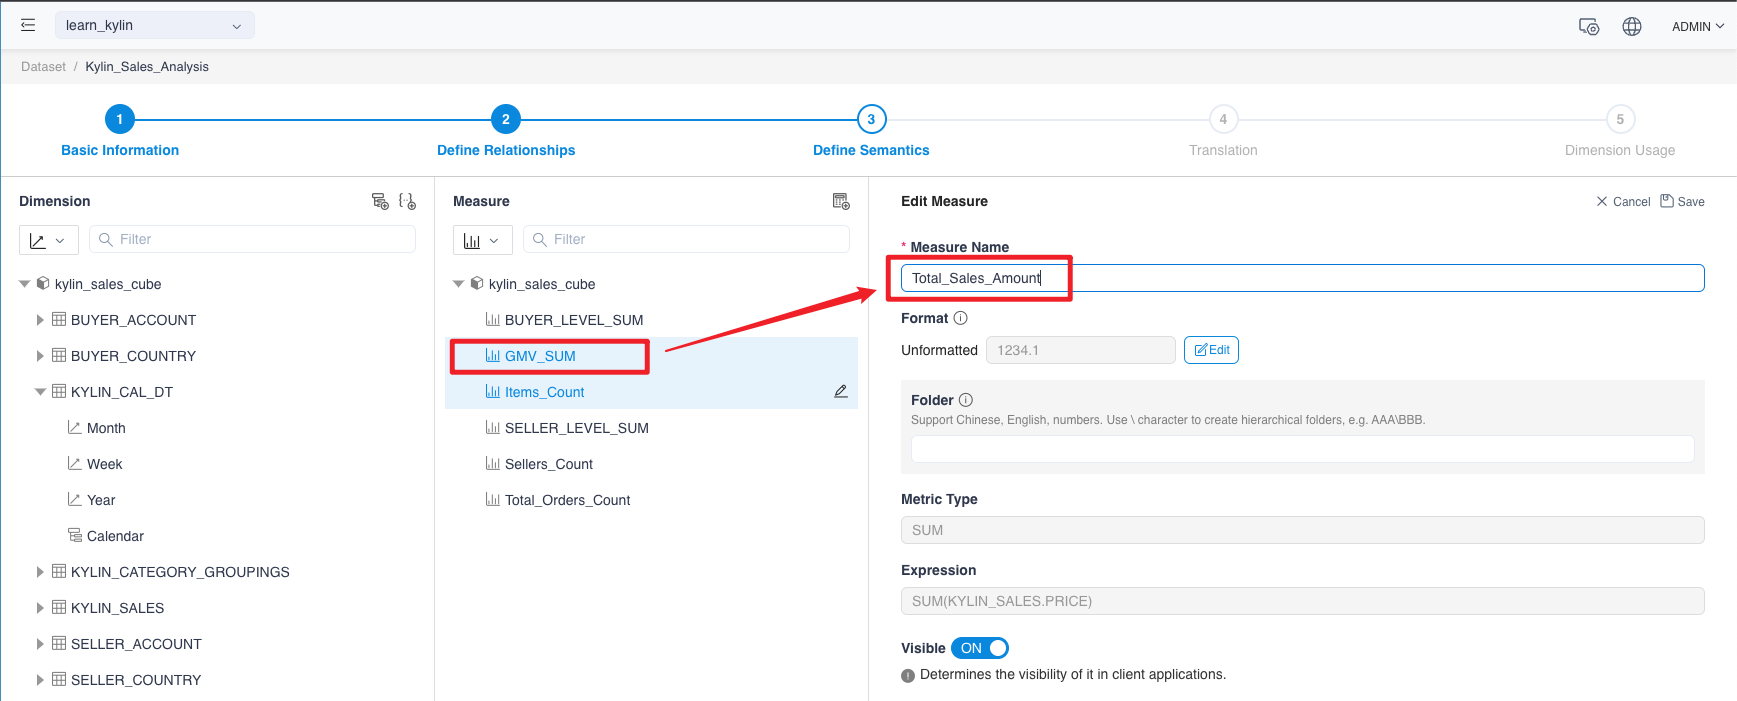This screenshot has width=1737, height=701.
Task: Click the Measure Name input field
Action: point(1300,278)
